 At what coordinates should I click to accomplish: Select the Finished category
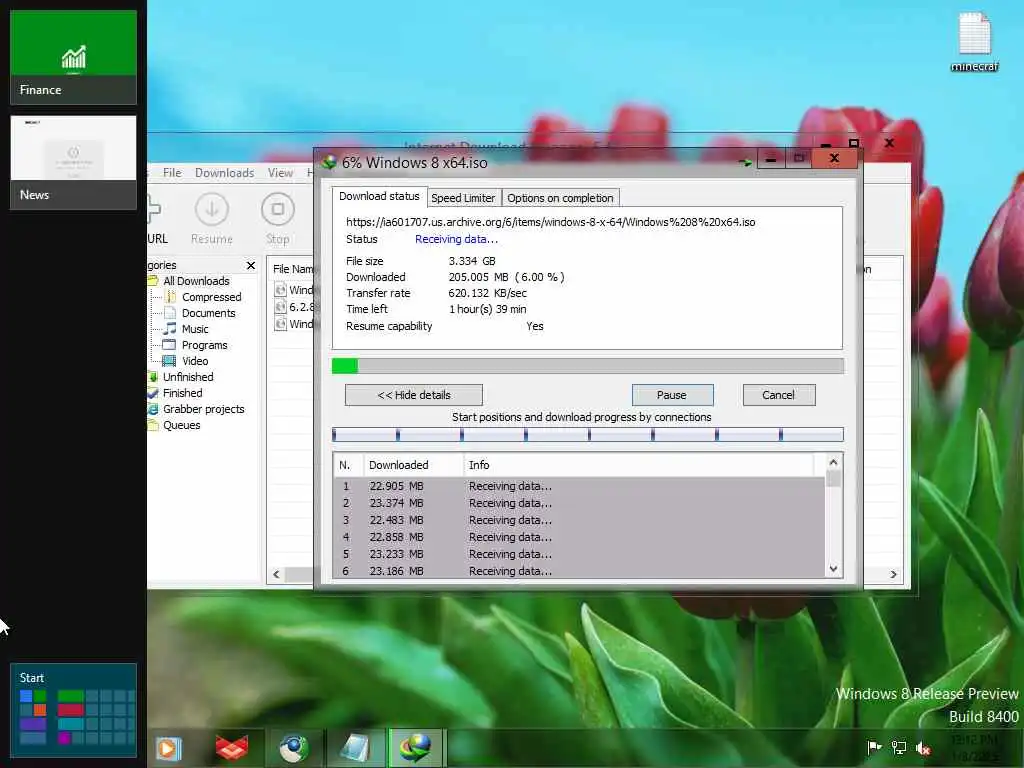coord(182,393)
